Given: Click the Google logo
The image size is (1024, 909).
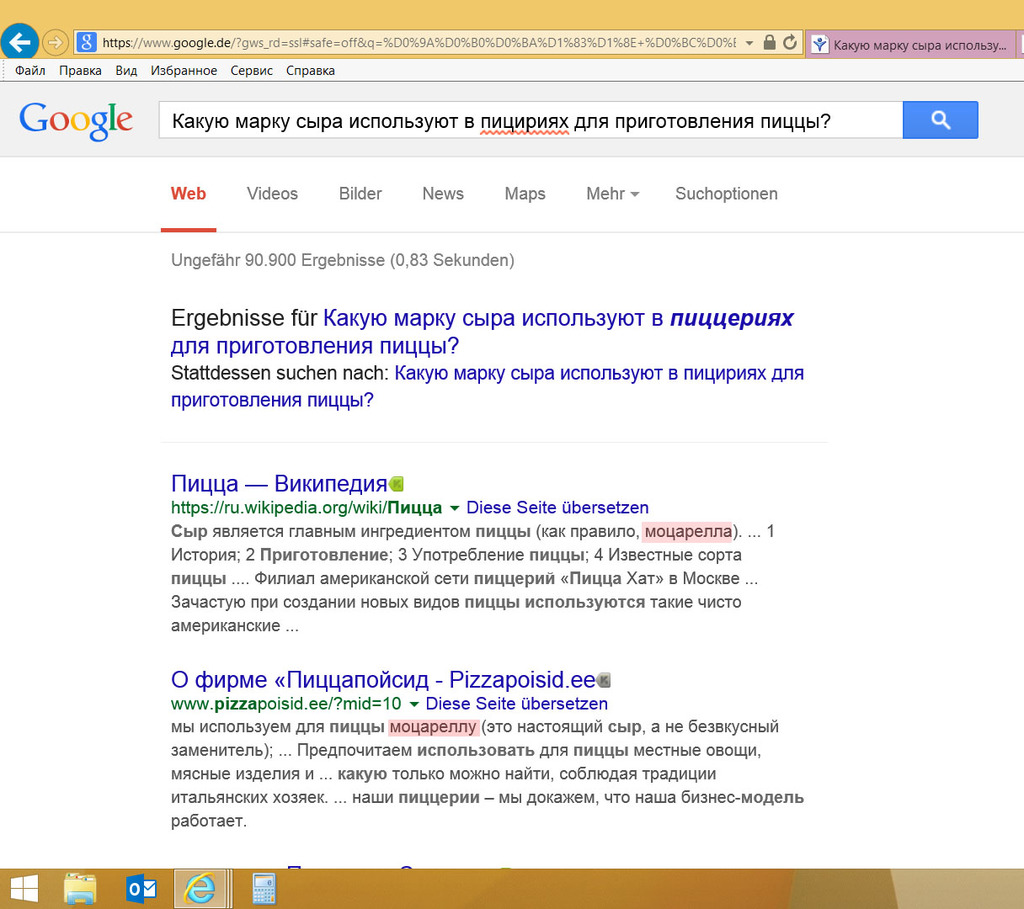Looking at the screenshot, I should tap(76, 120).
